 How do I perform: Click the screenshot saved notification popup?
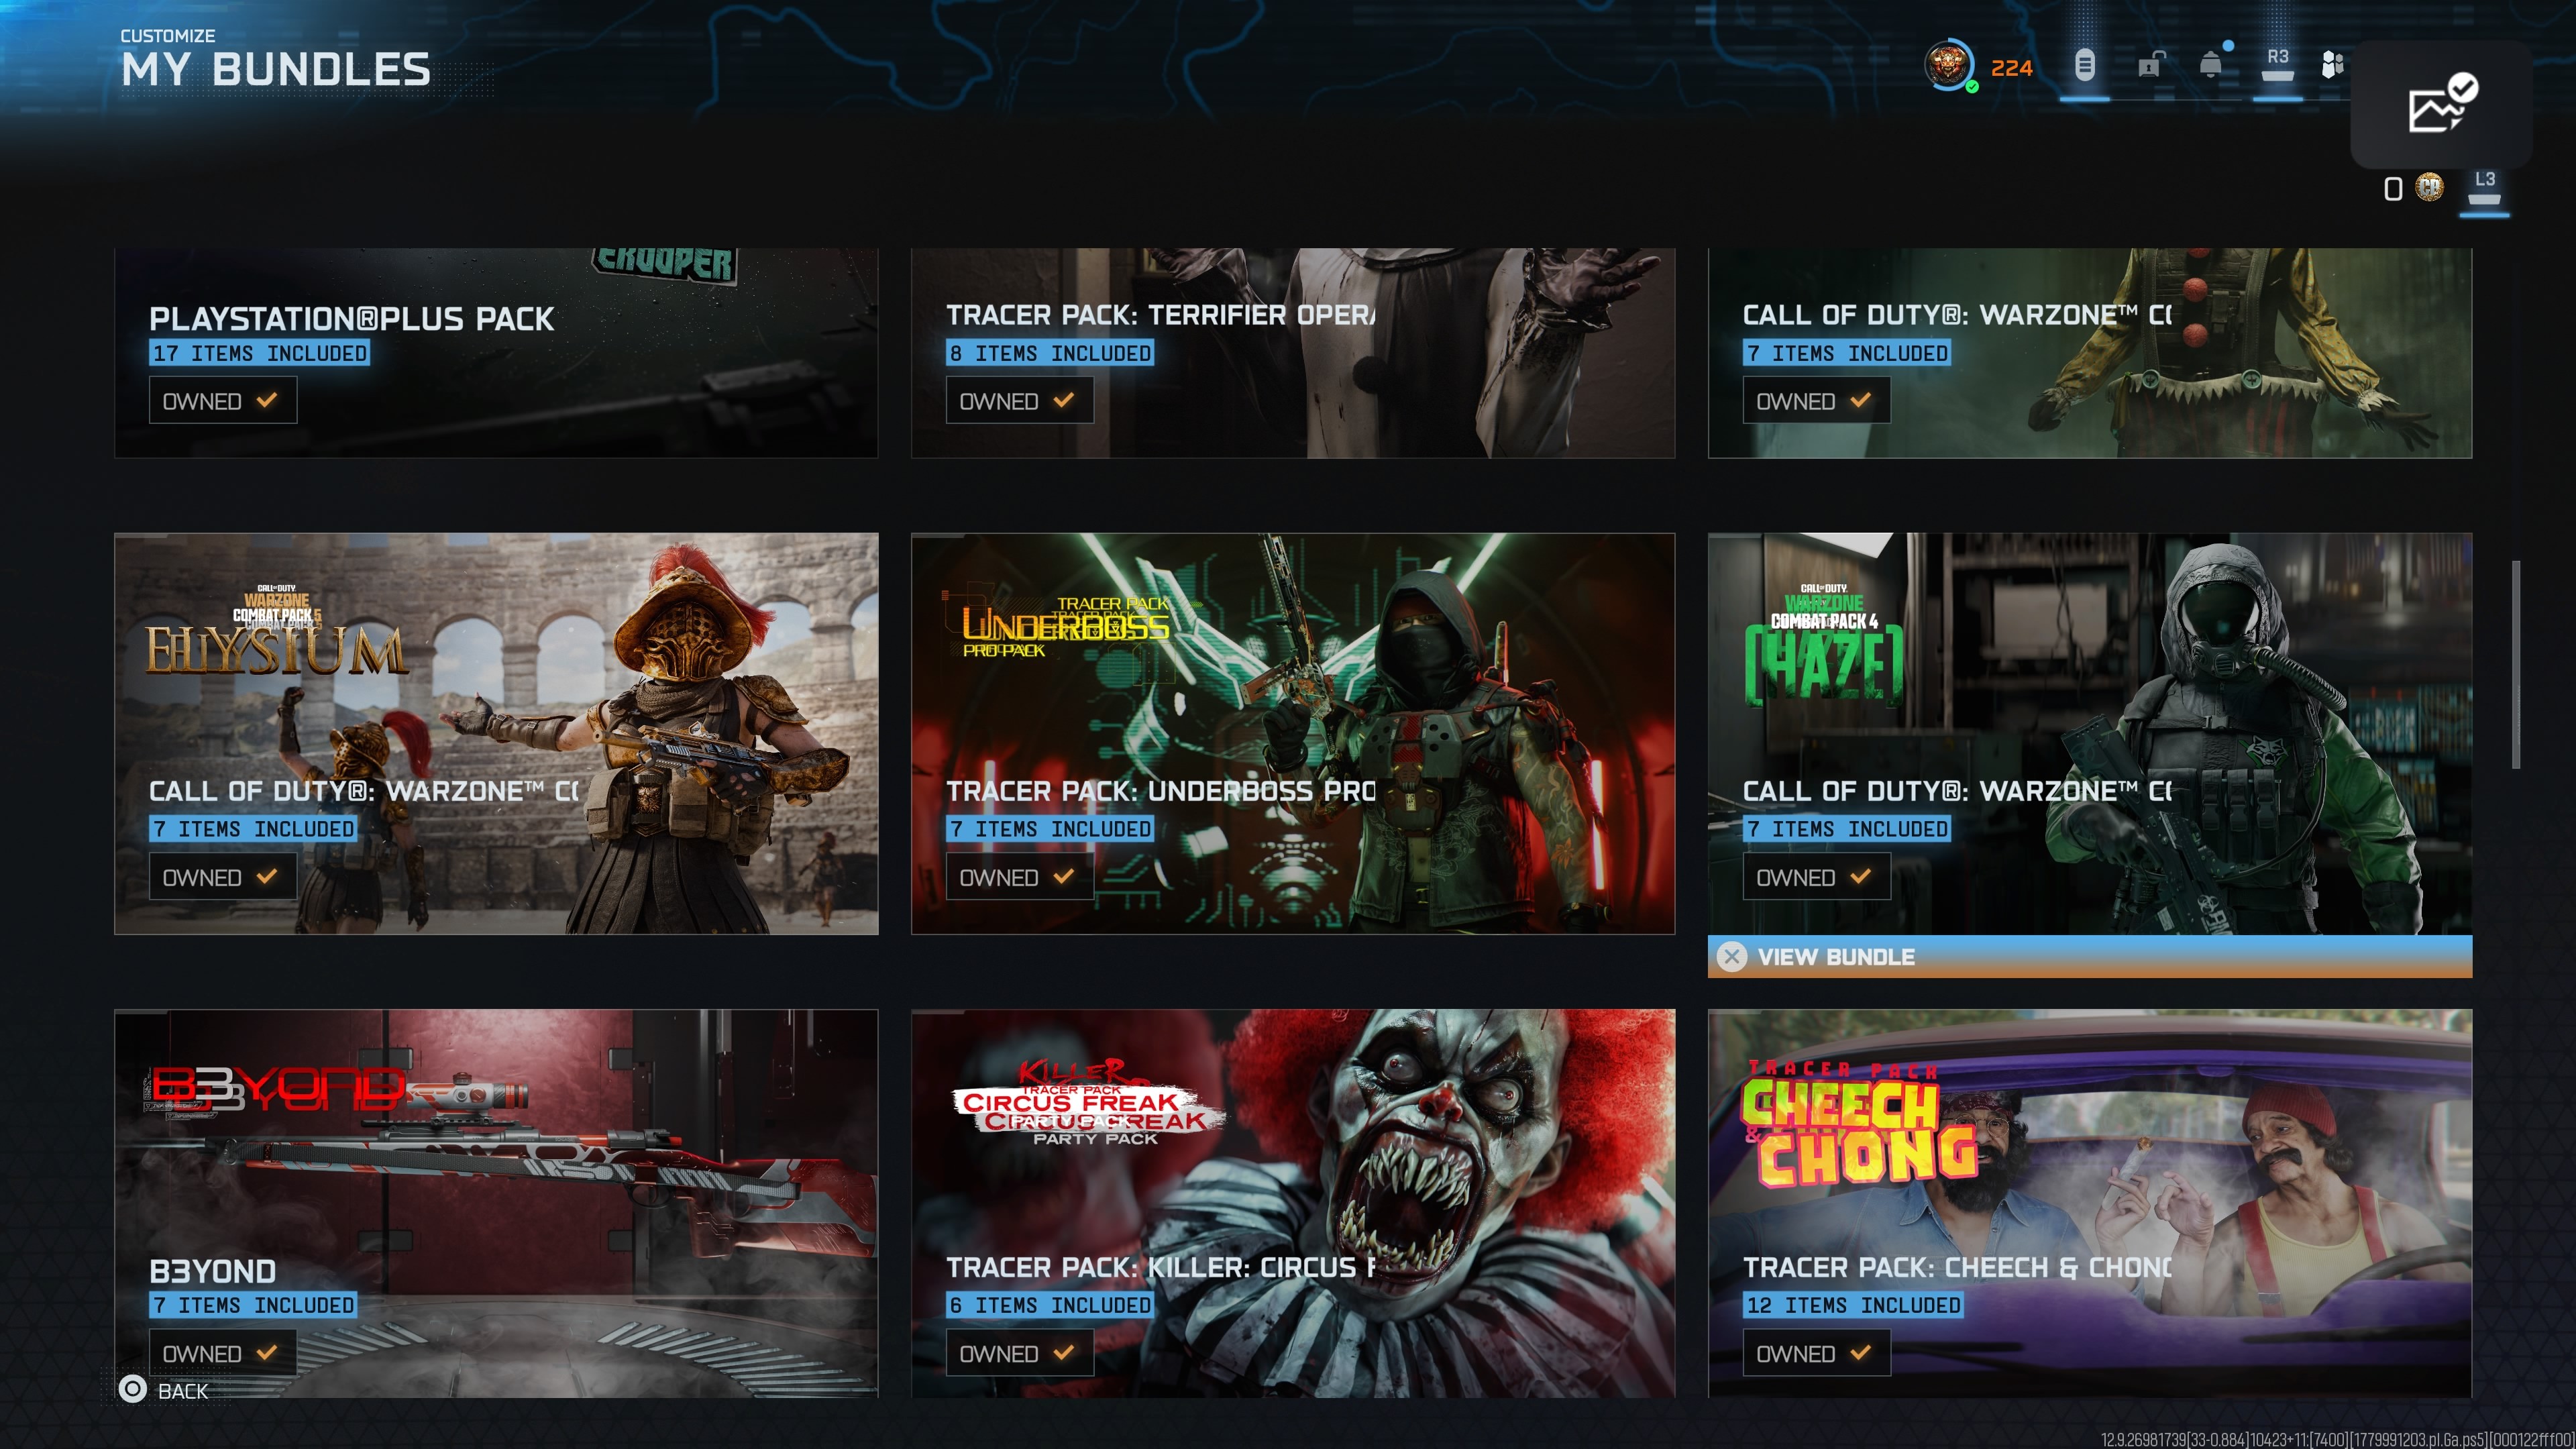pyautogui.click(x=2441, y=105)
